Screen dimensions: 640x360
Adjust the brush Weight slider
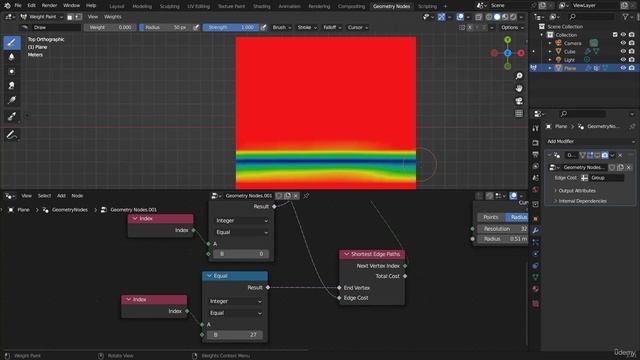click(109, 27)
